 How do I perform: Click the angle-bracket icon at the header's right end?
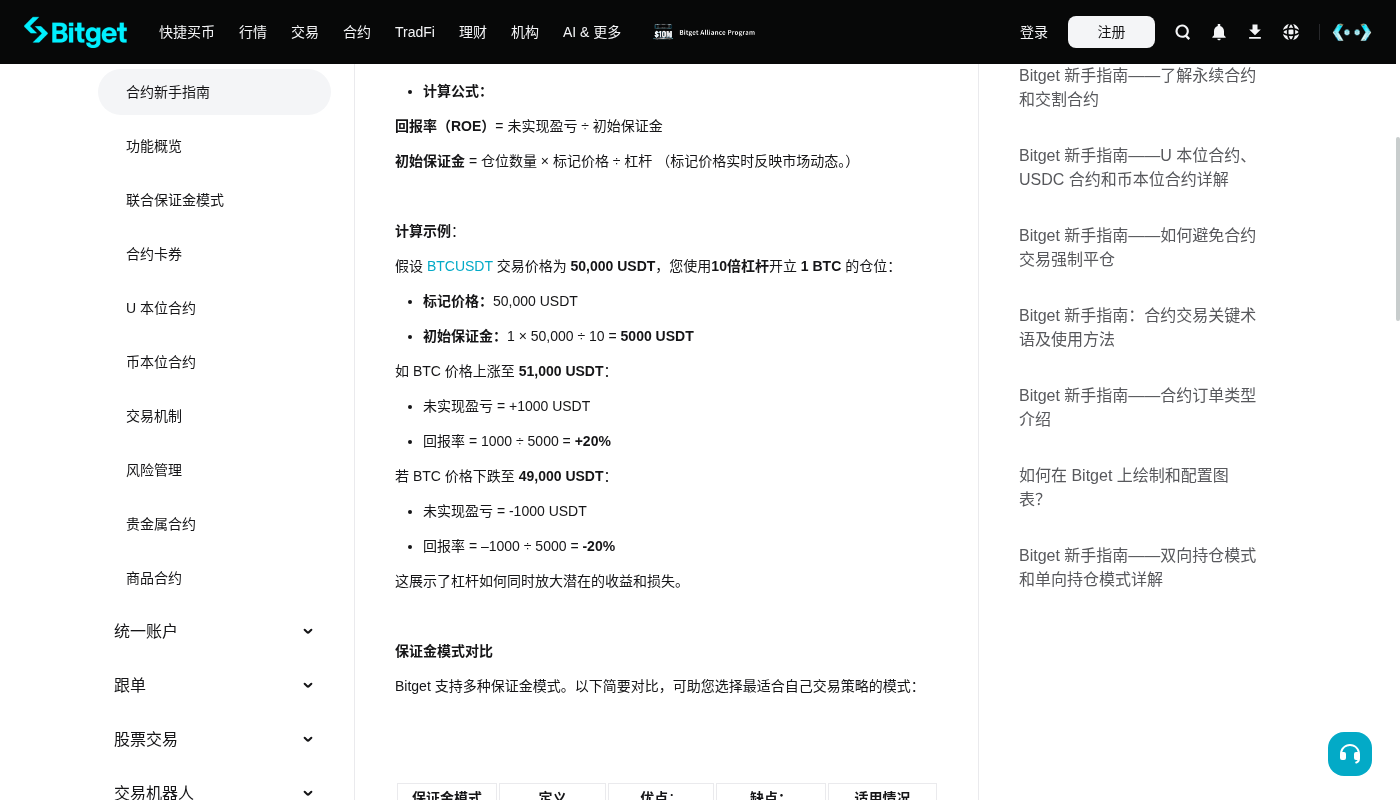tap(1352, 32)
